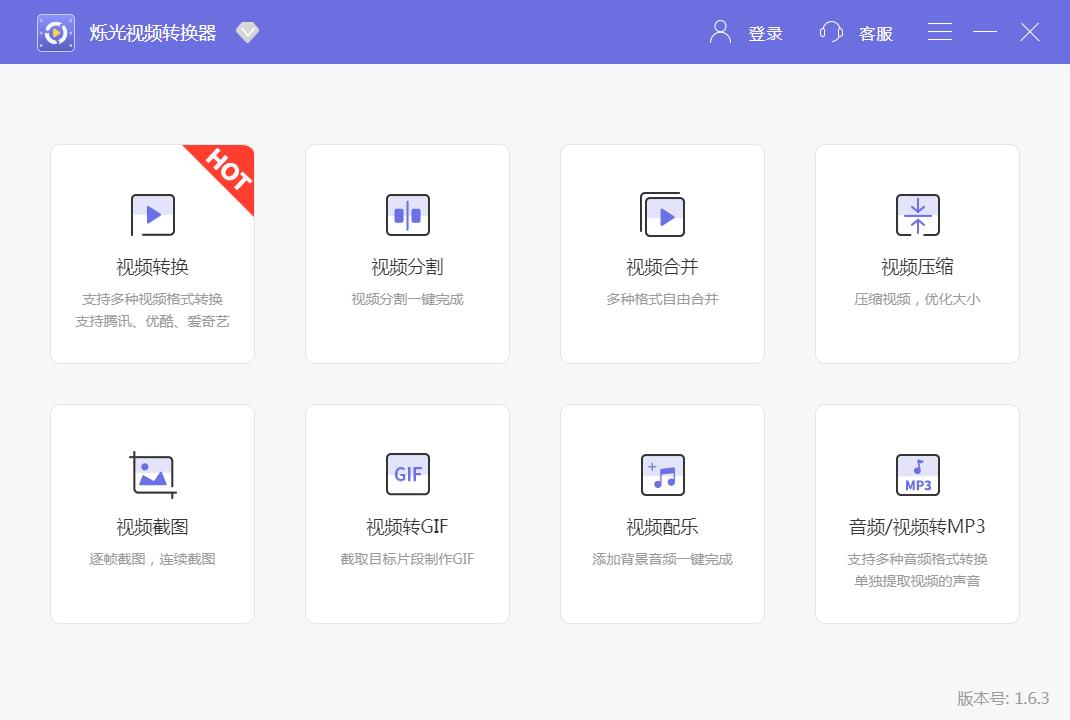
Task: Click the user profile avatar icon
Action: (720, 32)
